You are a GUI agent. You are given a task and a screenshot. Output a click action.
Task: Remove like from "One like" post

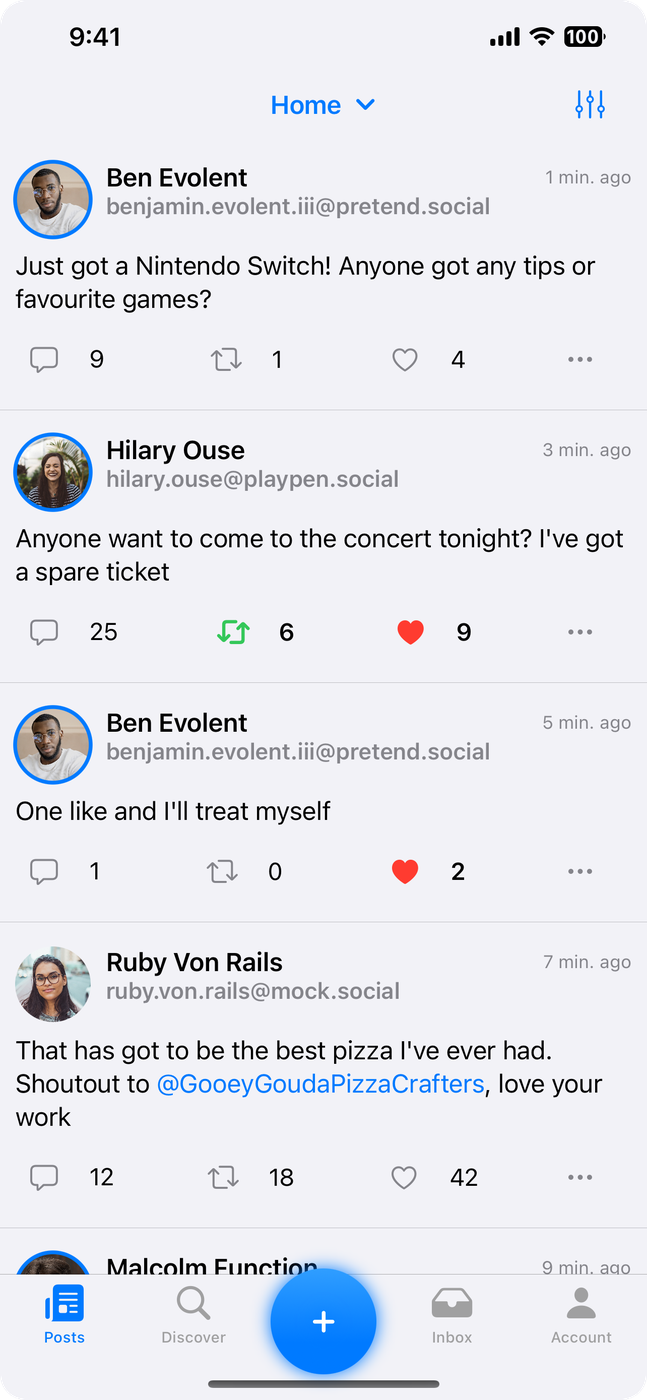click(x=404, y=872)
